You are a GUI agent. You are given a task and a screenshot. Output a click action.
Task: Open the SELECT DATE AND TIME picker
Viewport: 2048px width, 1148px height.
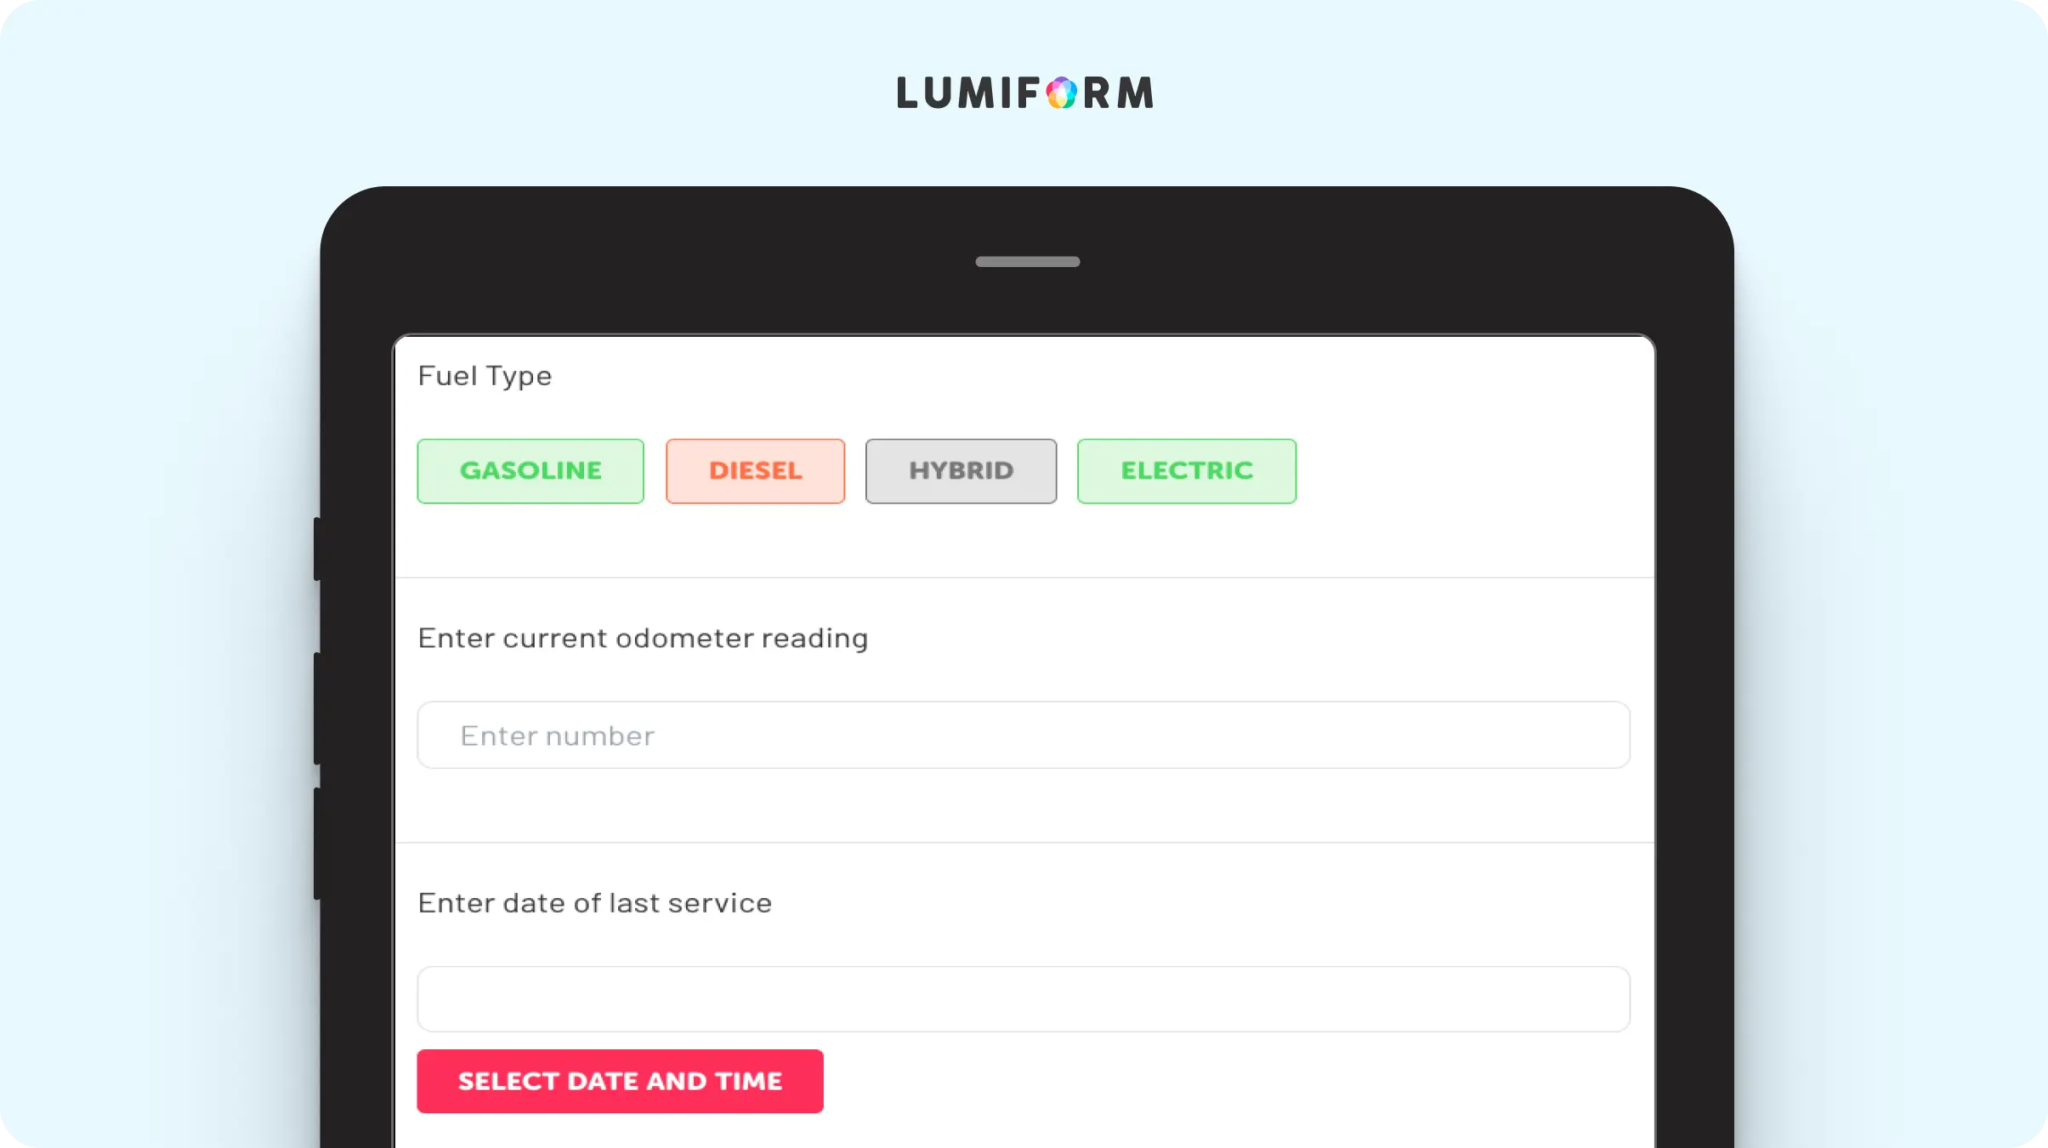[620, 1081]
